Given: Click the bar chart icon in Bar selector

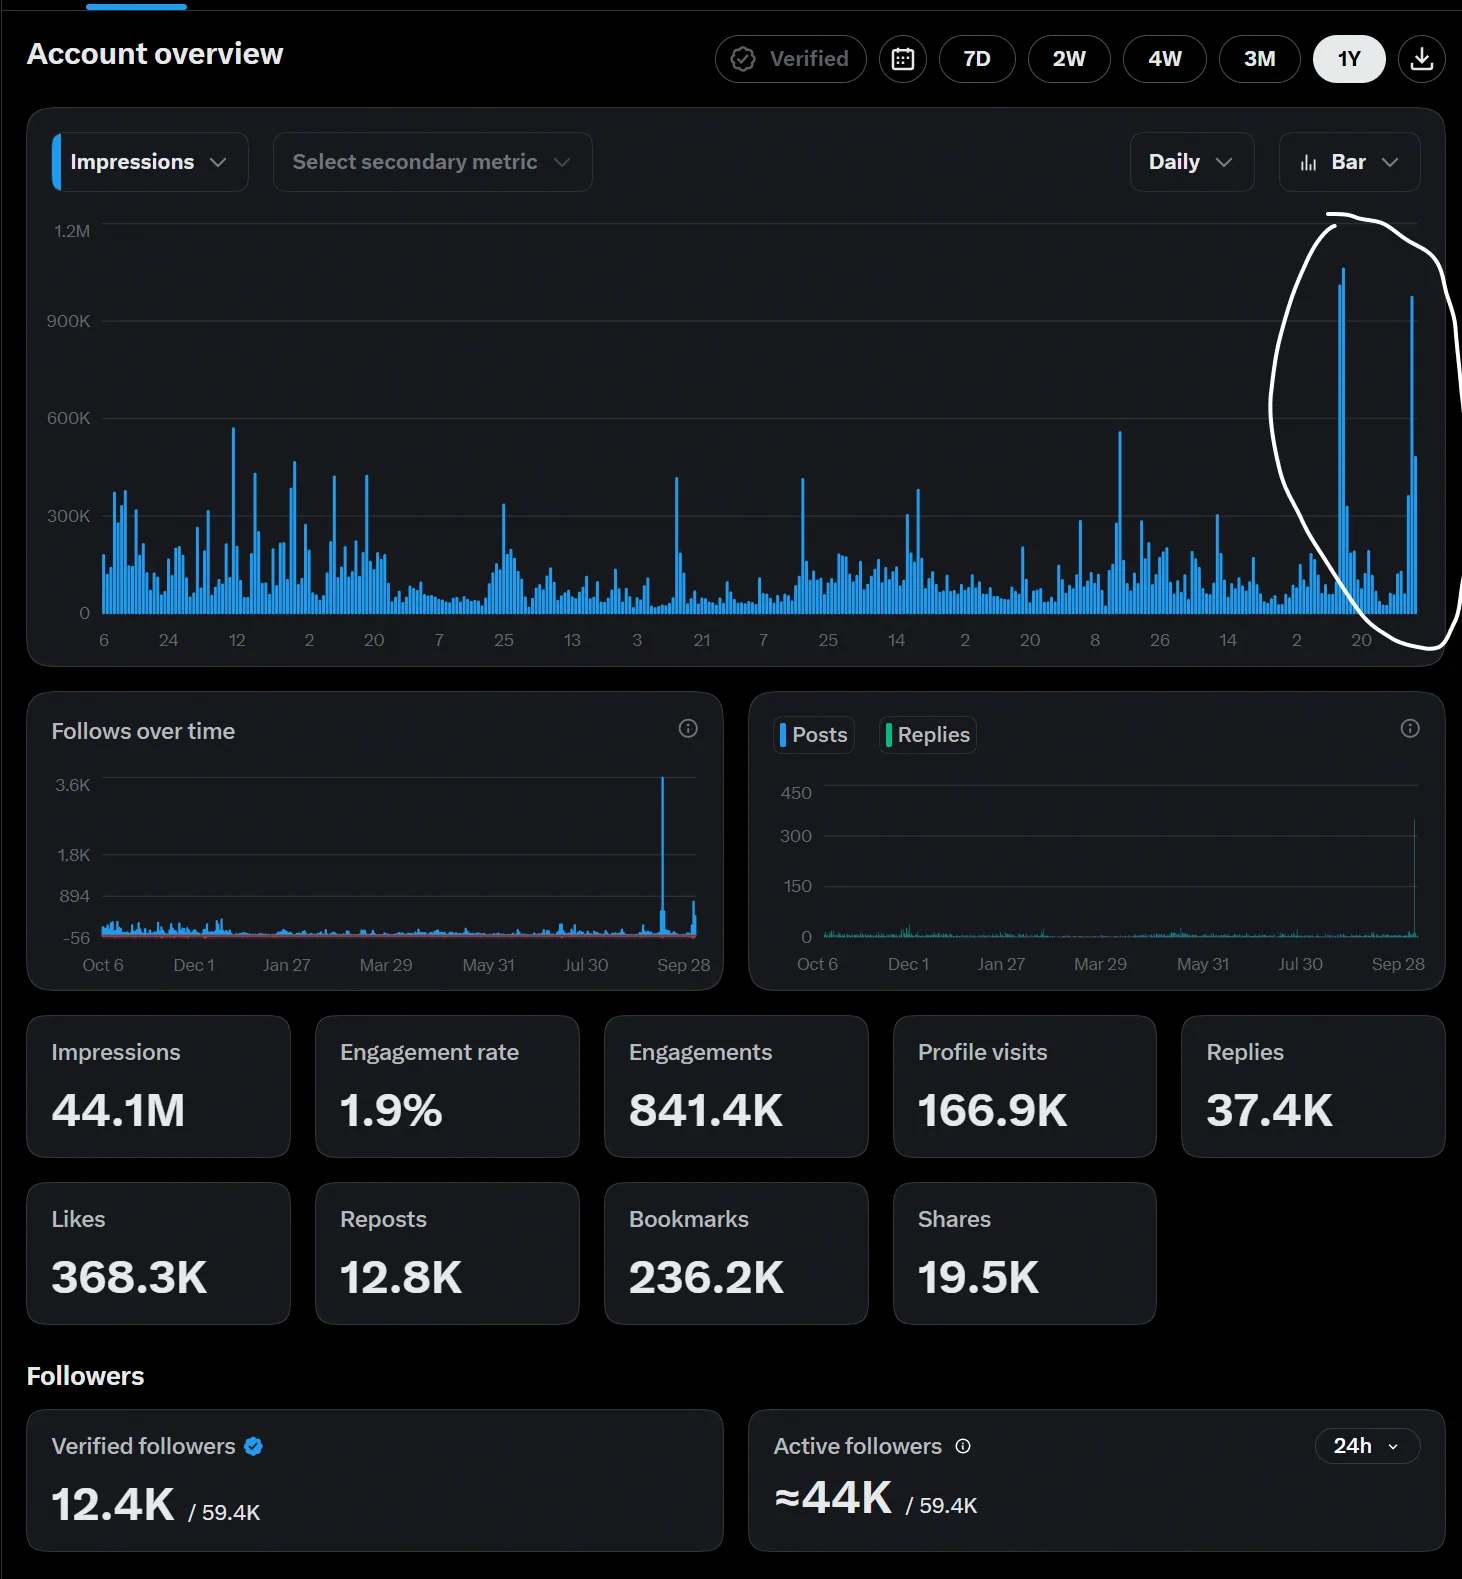Looking at the screenshot, I should pyautogui.click(x=1308, y=162).
